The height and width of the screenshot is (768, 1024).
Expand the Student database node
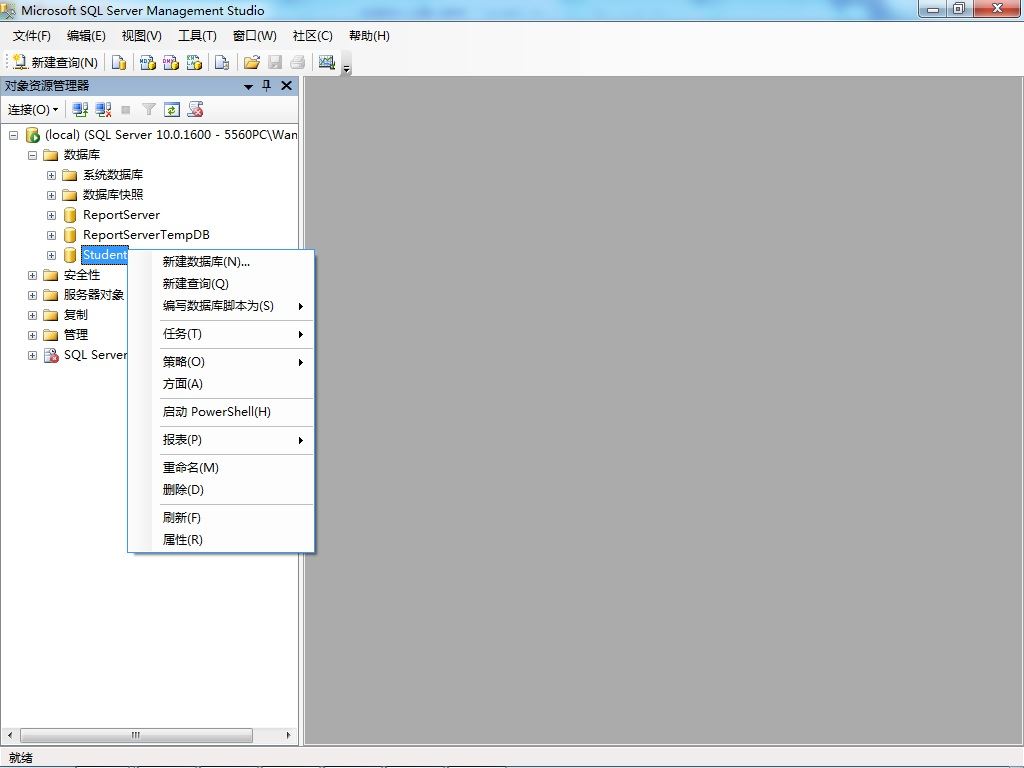(x=51, y=255)
